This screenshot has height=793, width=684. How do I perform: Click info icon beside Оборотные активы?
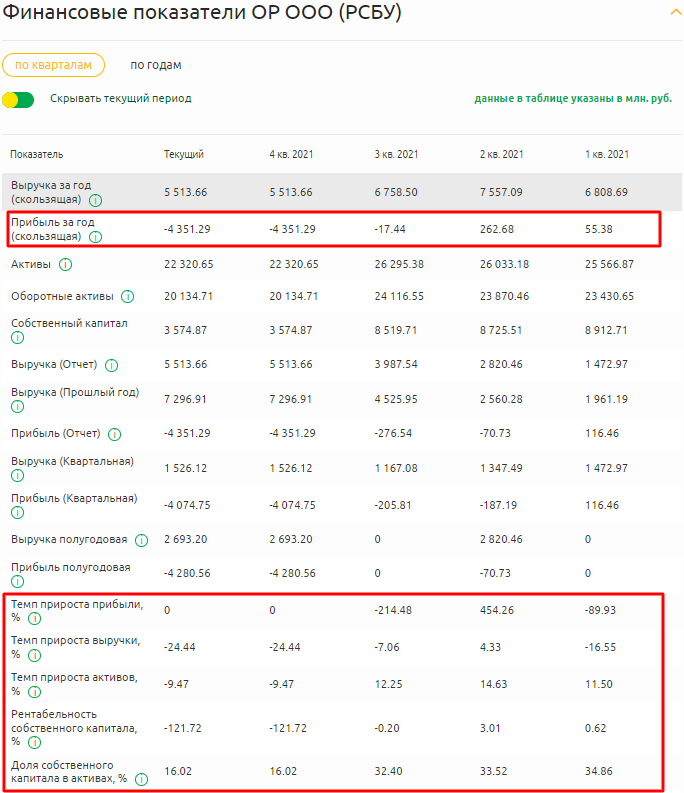(129, 297)
